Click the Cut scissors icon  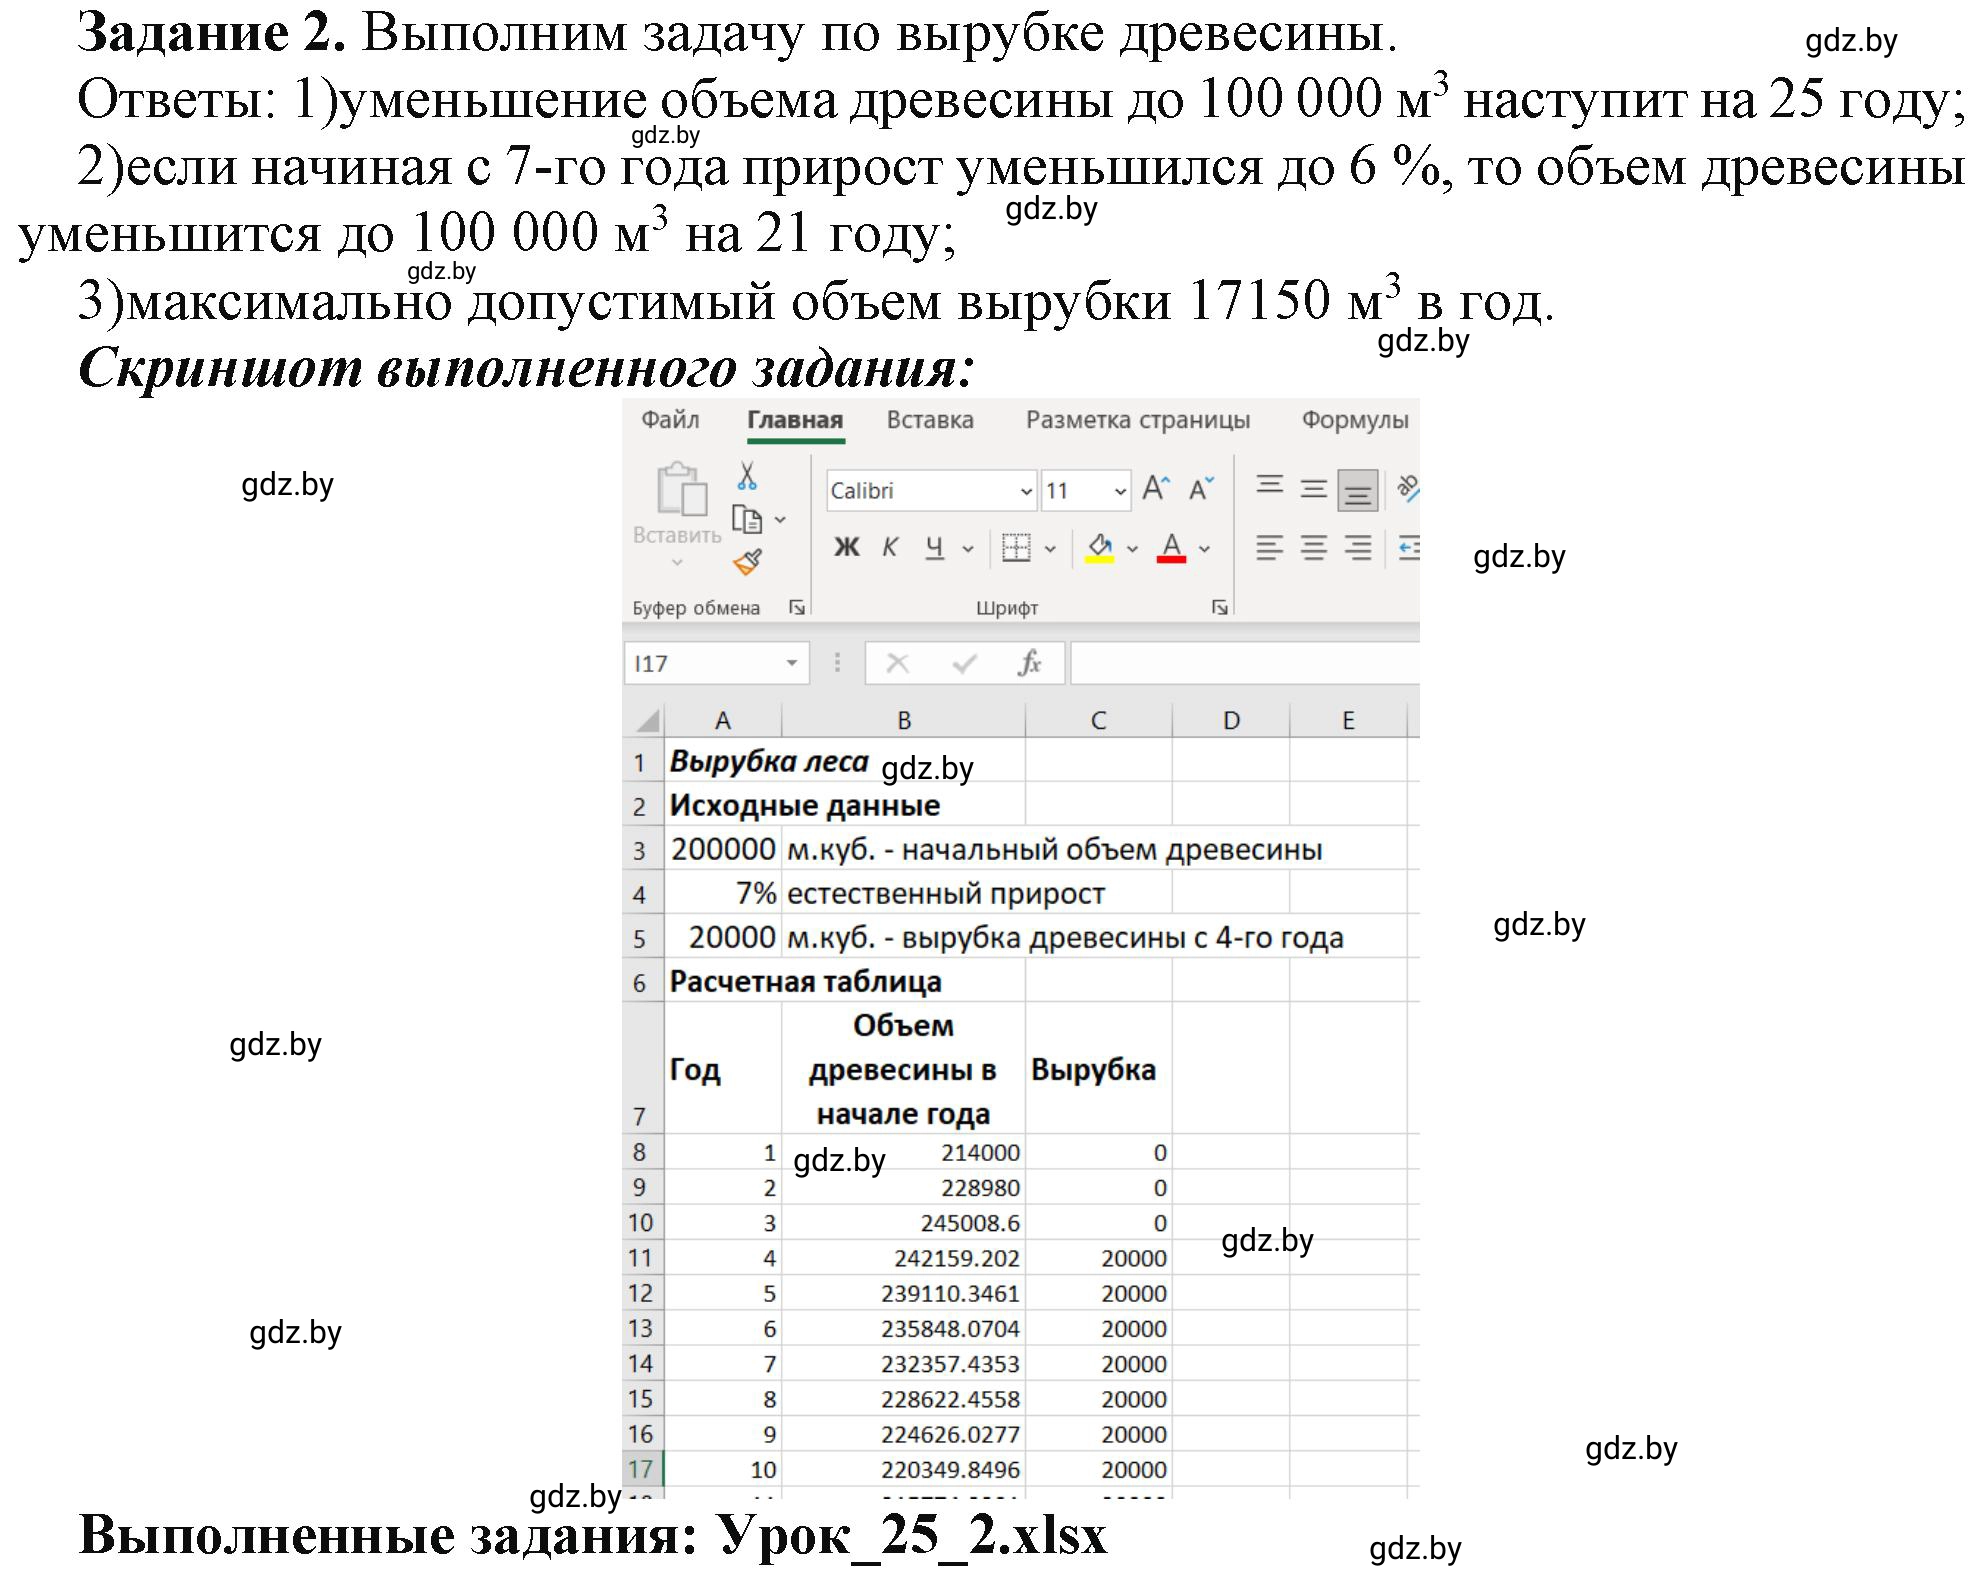click(x=747, y=475)
